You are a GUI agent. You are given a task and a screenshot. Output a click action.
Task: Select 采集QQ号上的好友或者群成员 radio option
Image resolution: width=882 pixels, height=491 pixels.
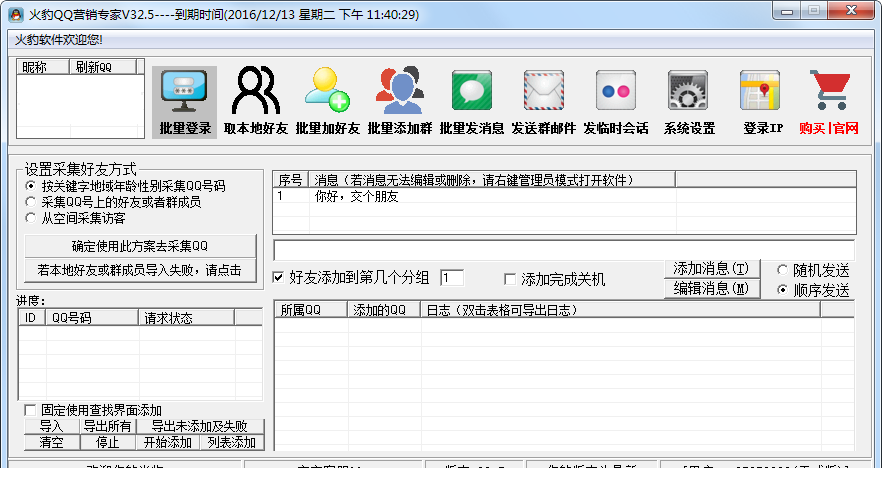(30, 201)
